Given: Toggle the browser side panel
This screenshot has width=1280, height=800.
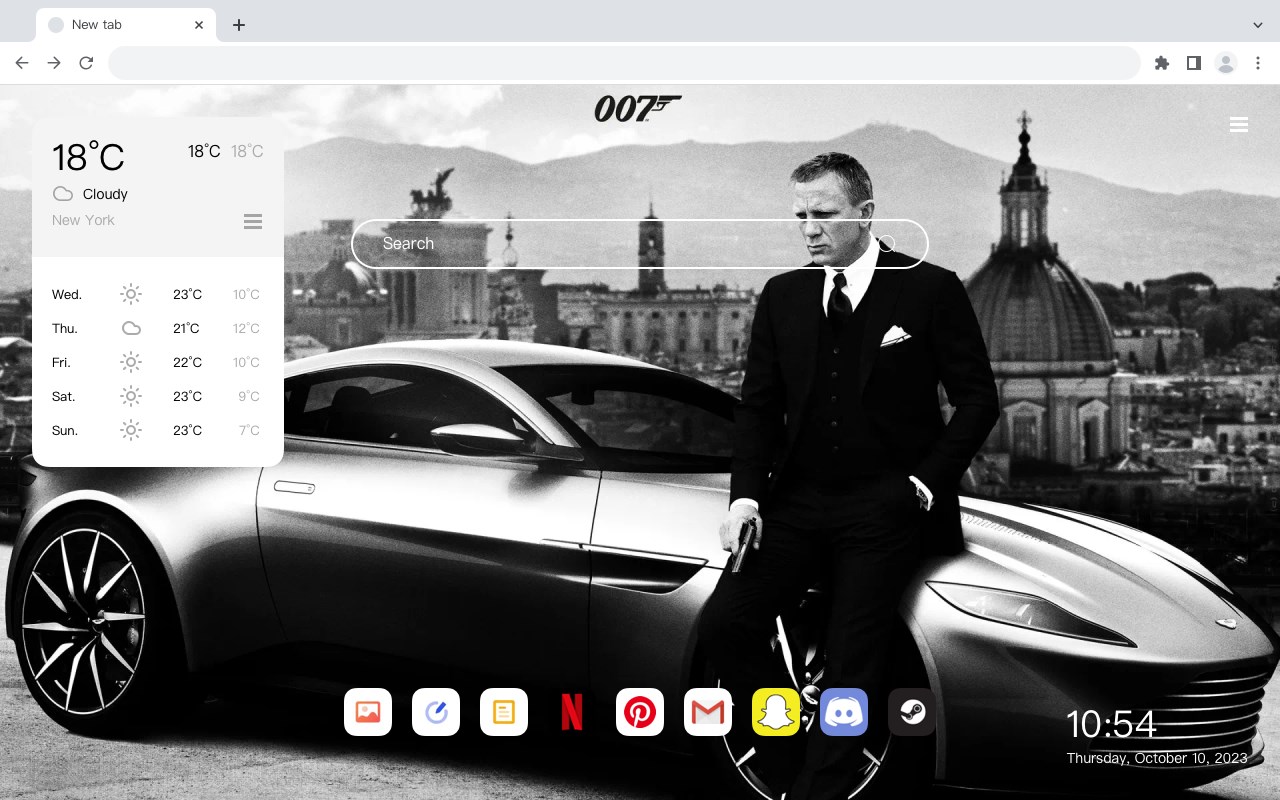Looking at the screenshot, I should tap(1193, 63).
